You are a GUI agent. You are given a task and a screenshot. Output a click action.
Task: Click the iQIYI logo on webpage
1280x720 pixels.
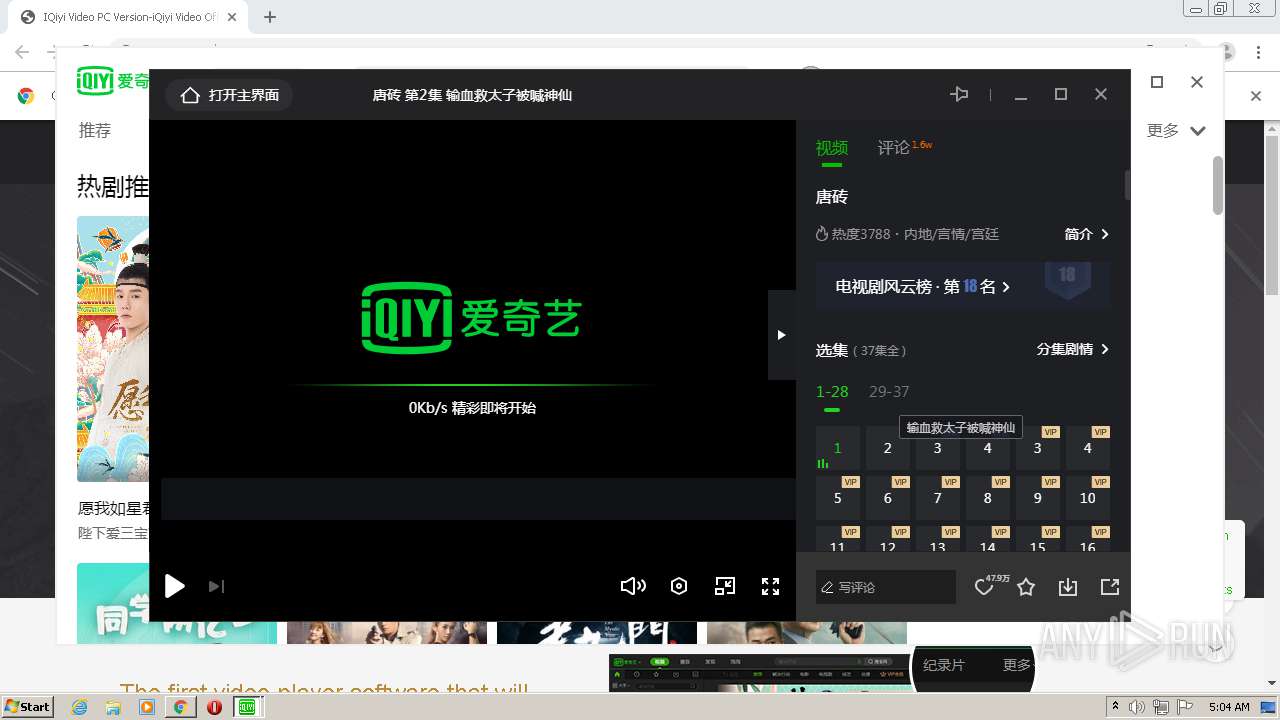(x=113, y=81)
